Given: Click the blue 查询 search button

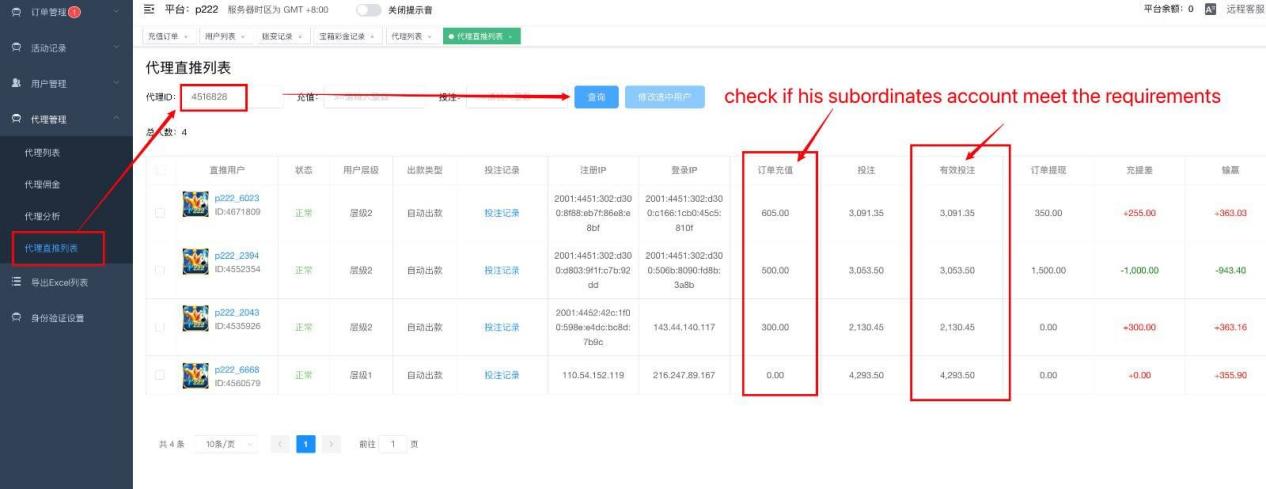Looking at the screenshot, I should pos(596,97).
